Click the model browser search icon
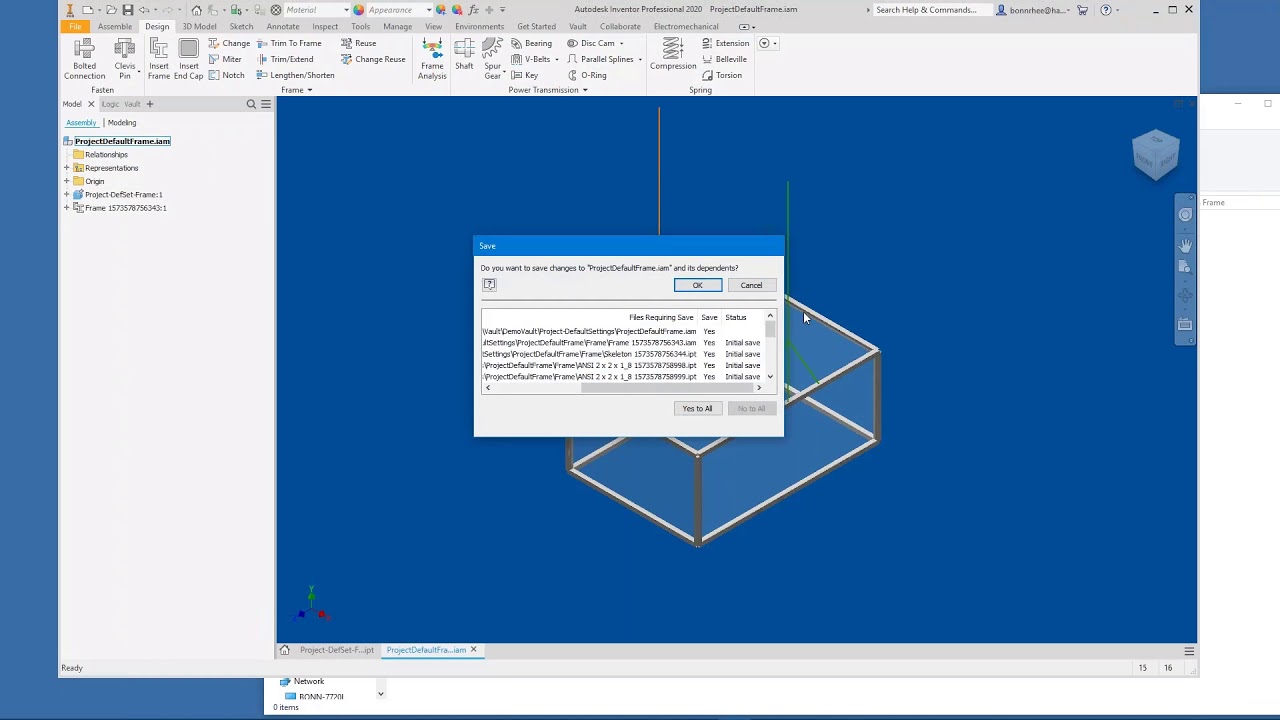1280x720 pixels. (x=251, y=104)
